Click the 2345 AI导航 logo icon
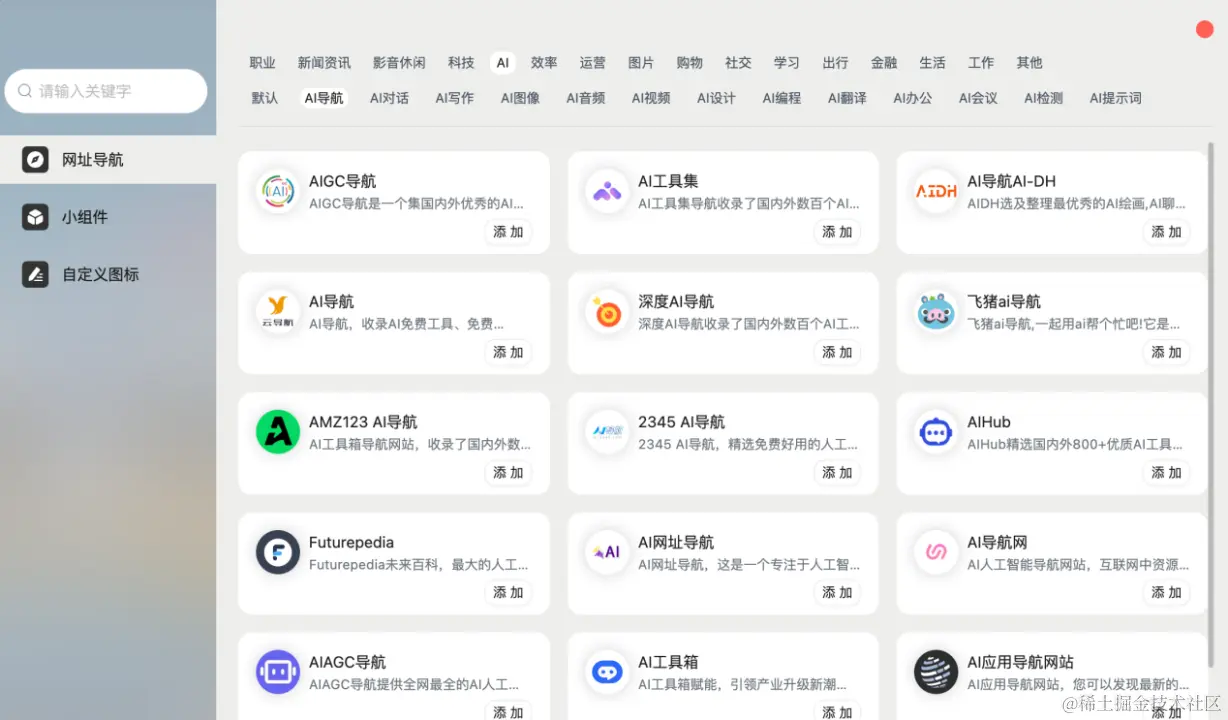The width and height of the screenshot is (1228, 720). click(607, 432)
